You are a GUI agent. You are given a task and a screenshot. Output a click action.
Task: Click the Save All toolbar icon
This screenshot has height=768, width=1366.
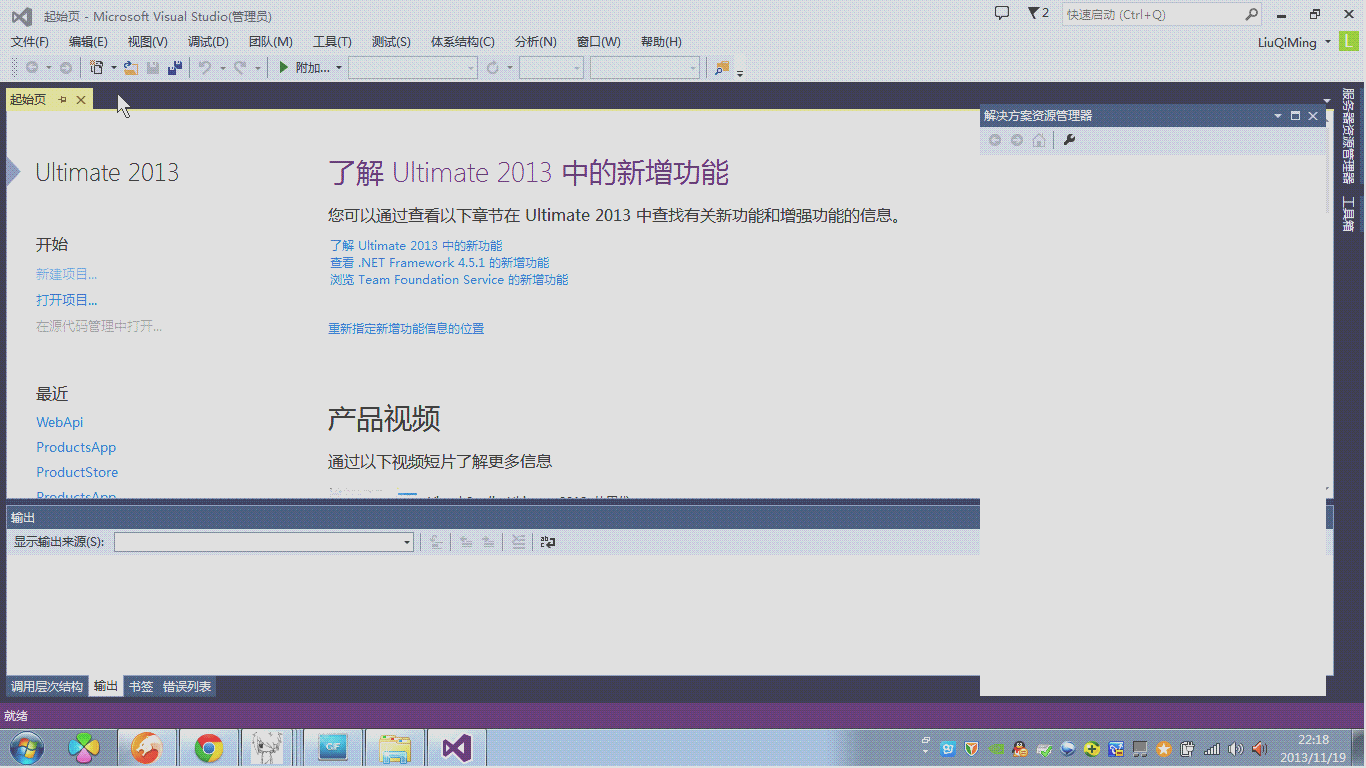point(175,68)
